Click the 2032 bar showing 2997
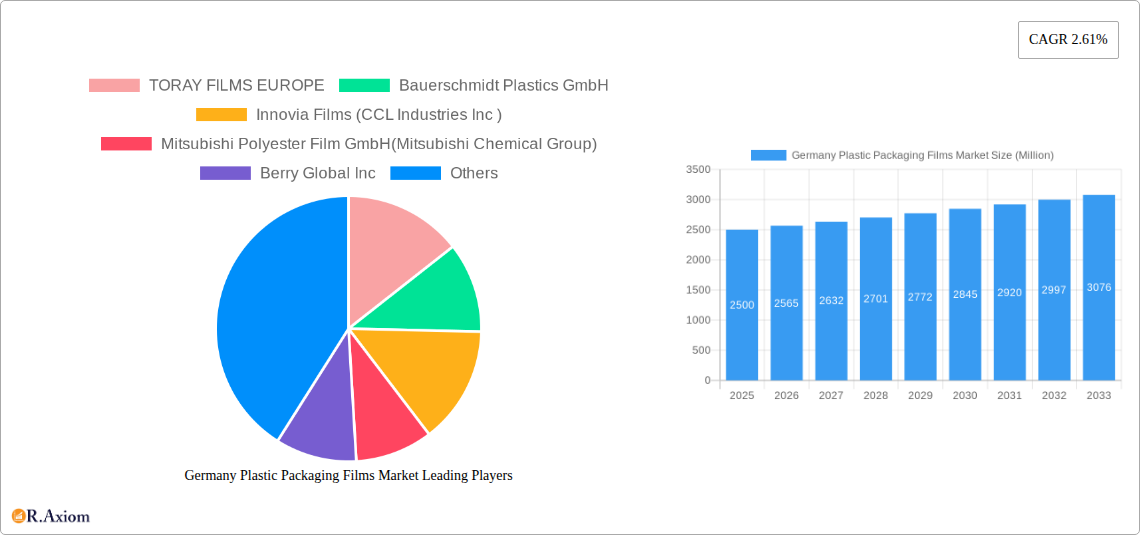Image resolution: width=1140 pixels, height=535 pixels. coord(1054,290)
